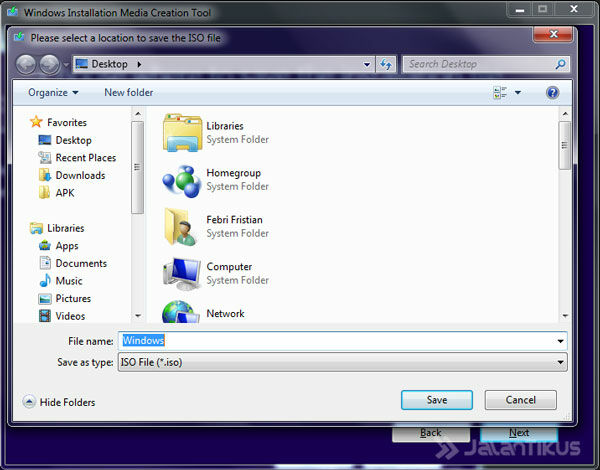The image size is (600, 470).
Task: Click the Videos filmstrip icon in the sidebar
Action: [x=45, y=316]
